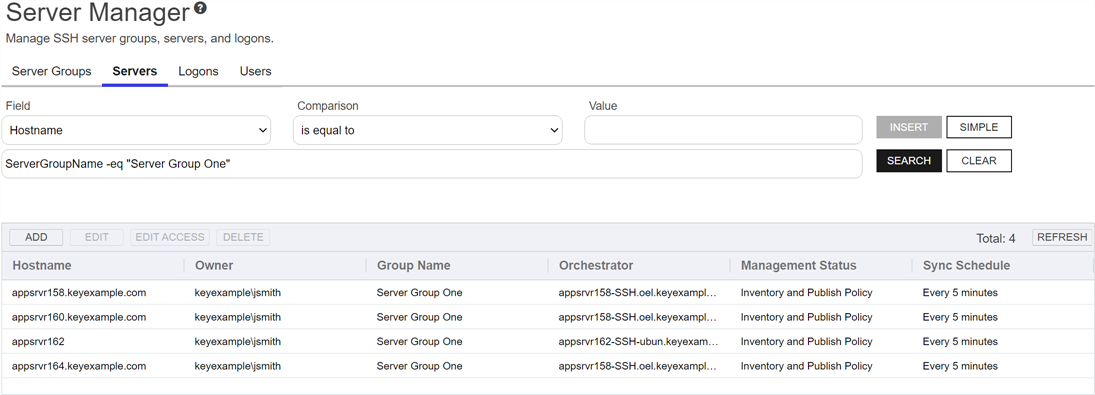The height and width of the screenshot is (395, 1095).
Task: Switch to the Server Groups tab
Action: pyautogui.click(x=52, y=71)
